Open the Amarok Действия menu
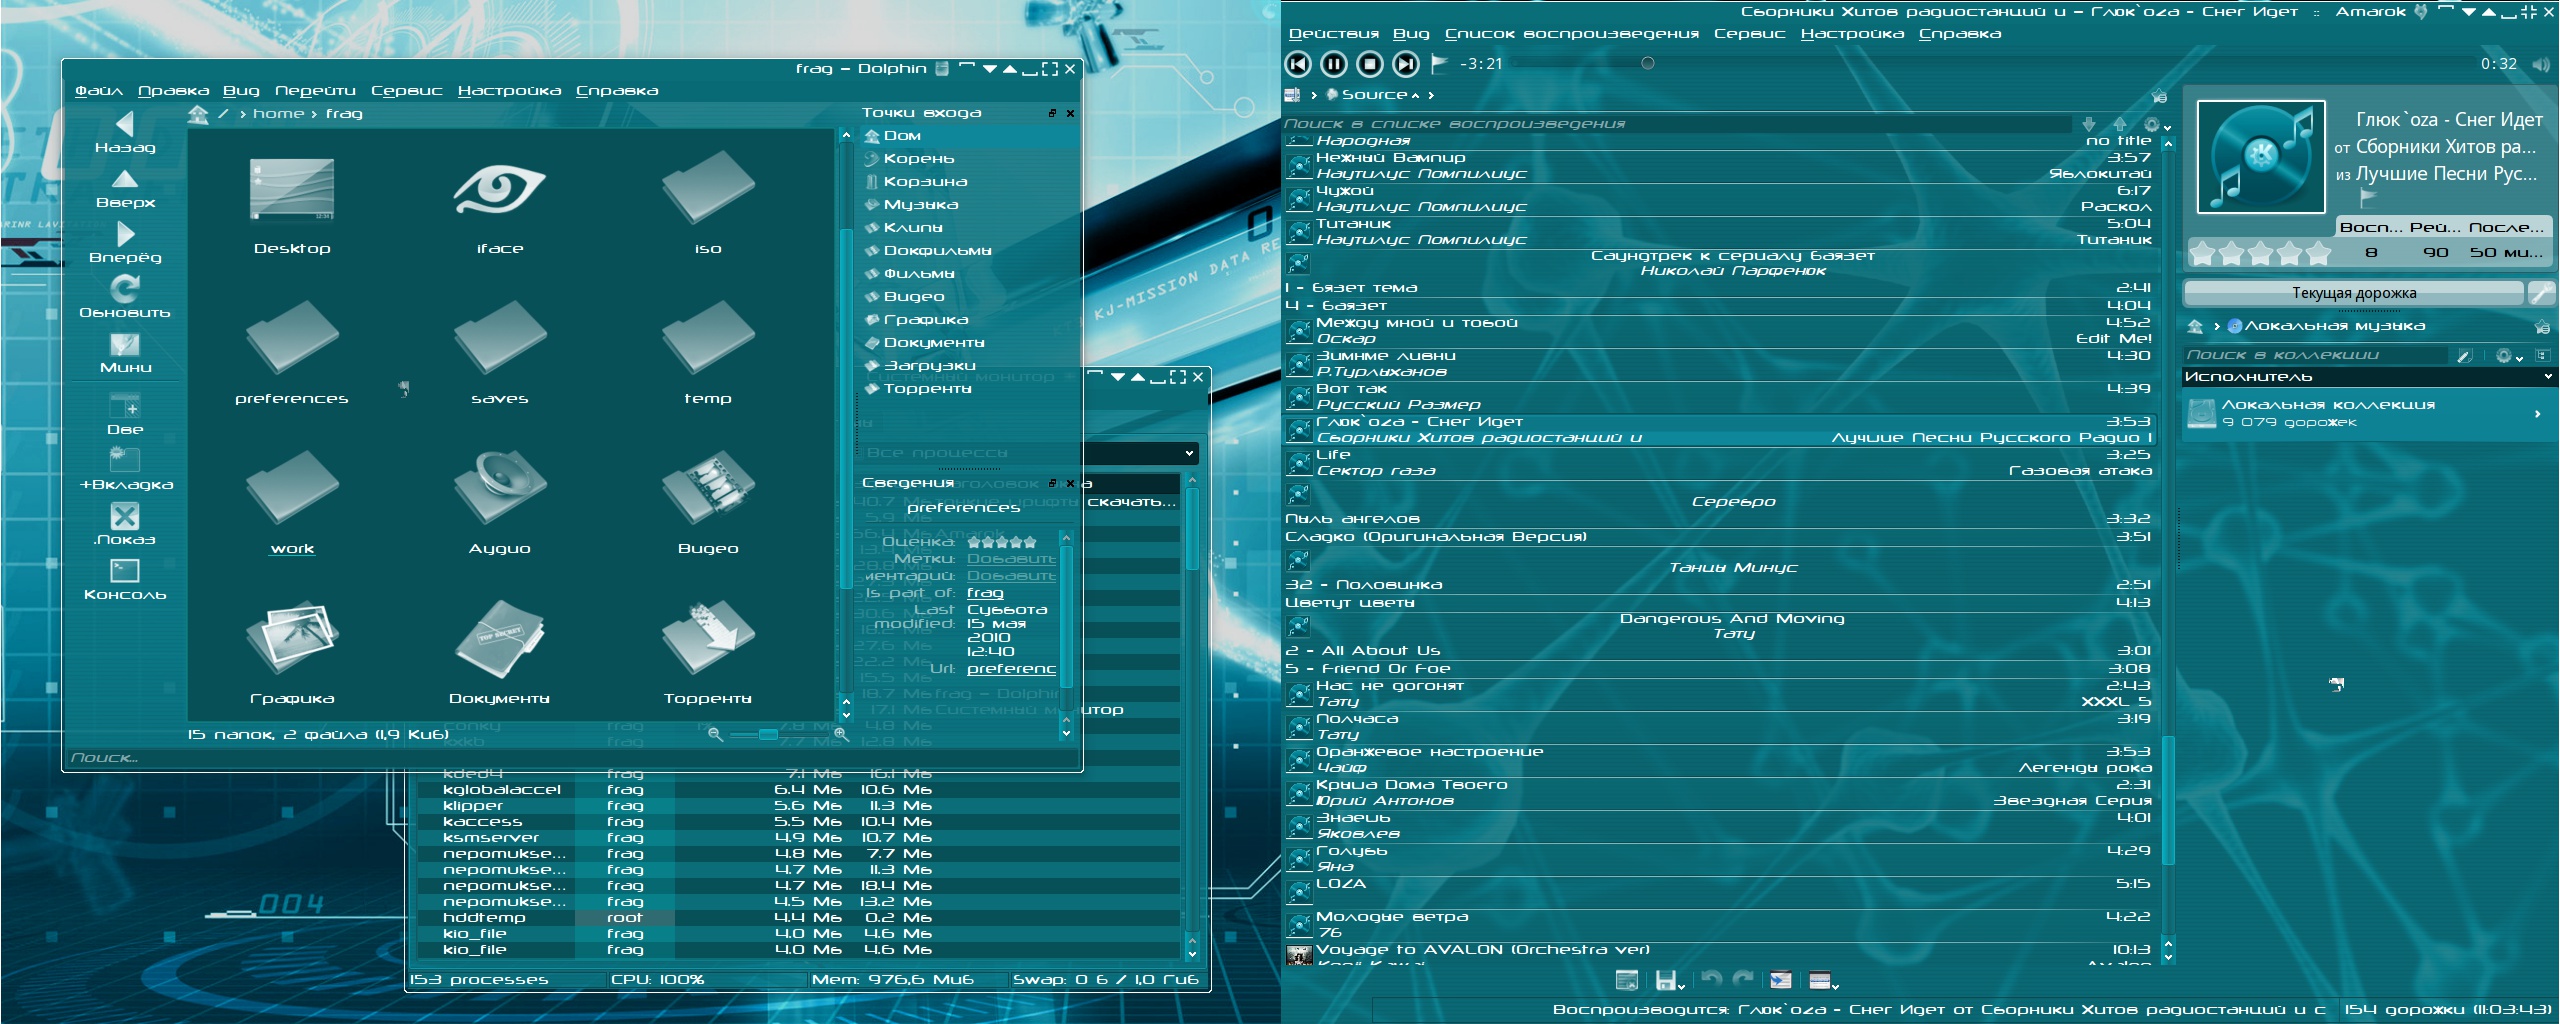Viewport: 2560px width, 1024px height. point(1333,34)
